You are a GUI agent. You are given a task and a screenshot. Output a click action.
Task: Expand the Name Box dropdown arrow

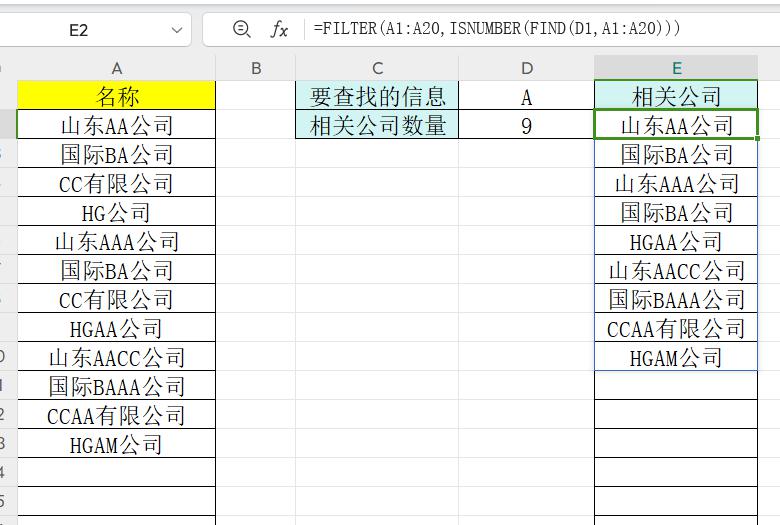(x=177, y=30)
